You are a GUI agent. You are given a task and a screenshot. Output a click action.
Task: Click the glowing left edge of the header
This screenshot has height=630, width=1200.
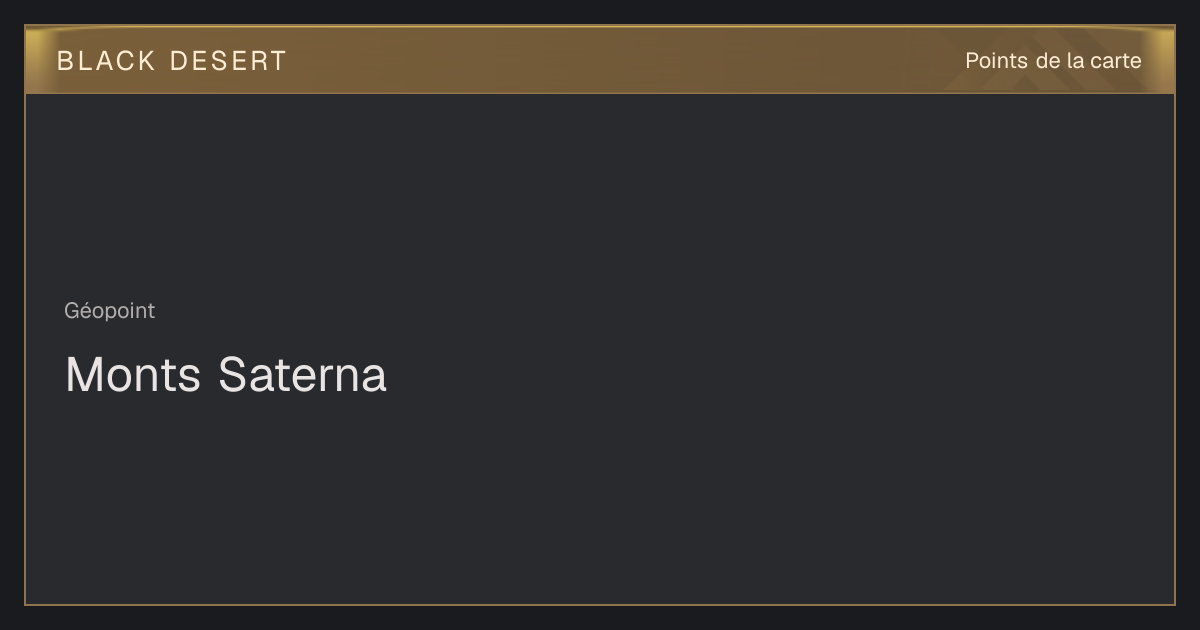click(34, 60)
